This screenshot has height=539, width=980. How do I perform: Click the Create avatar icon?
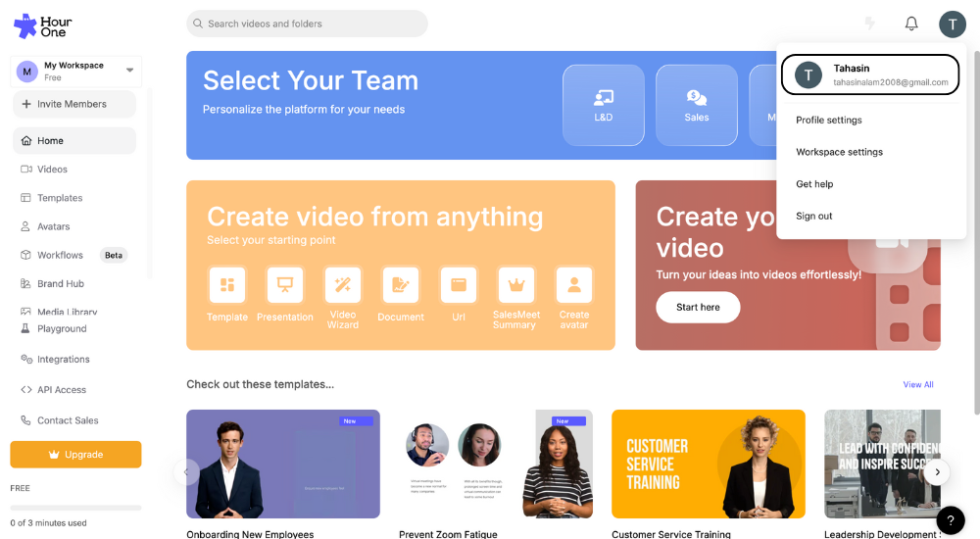pyautogui.click(x=574, y=285)
